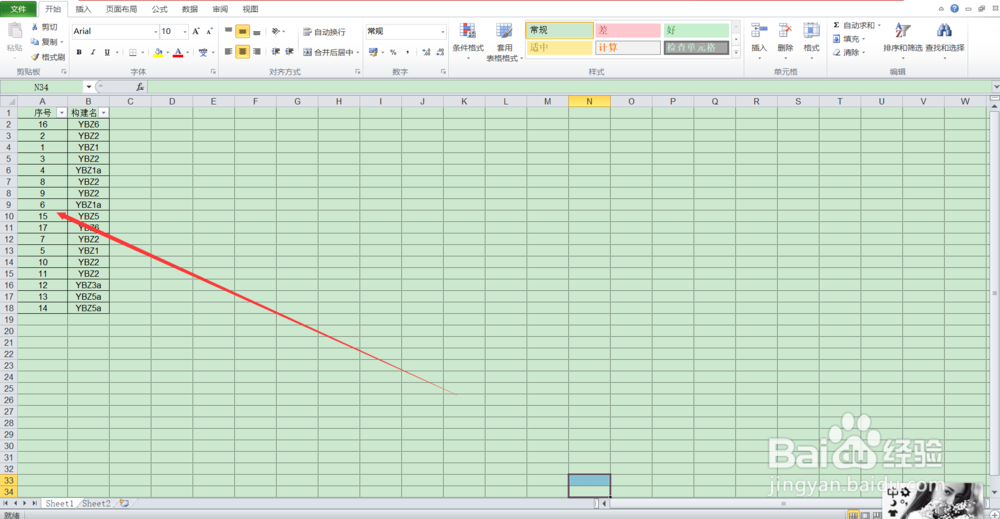Open the 构建名 column filter dropdown

103,113
